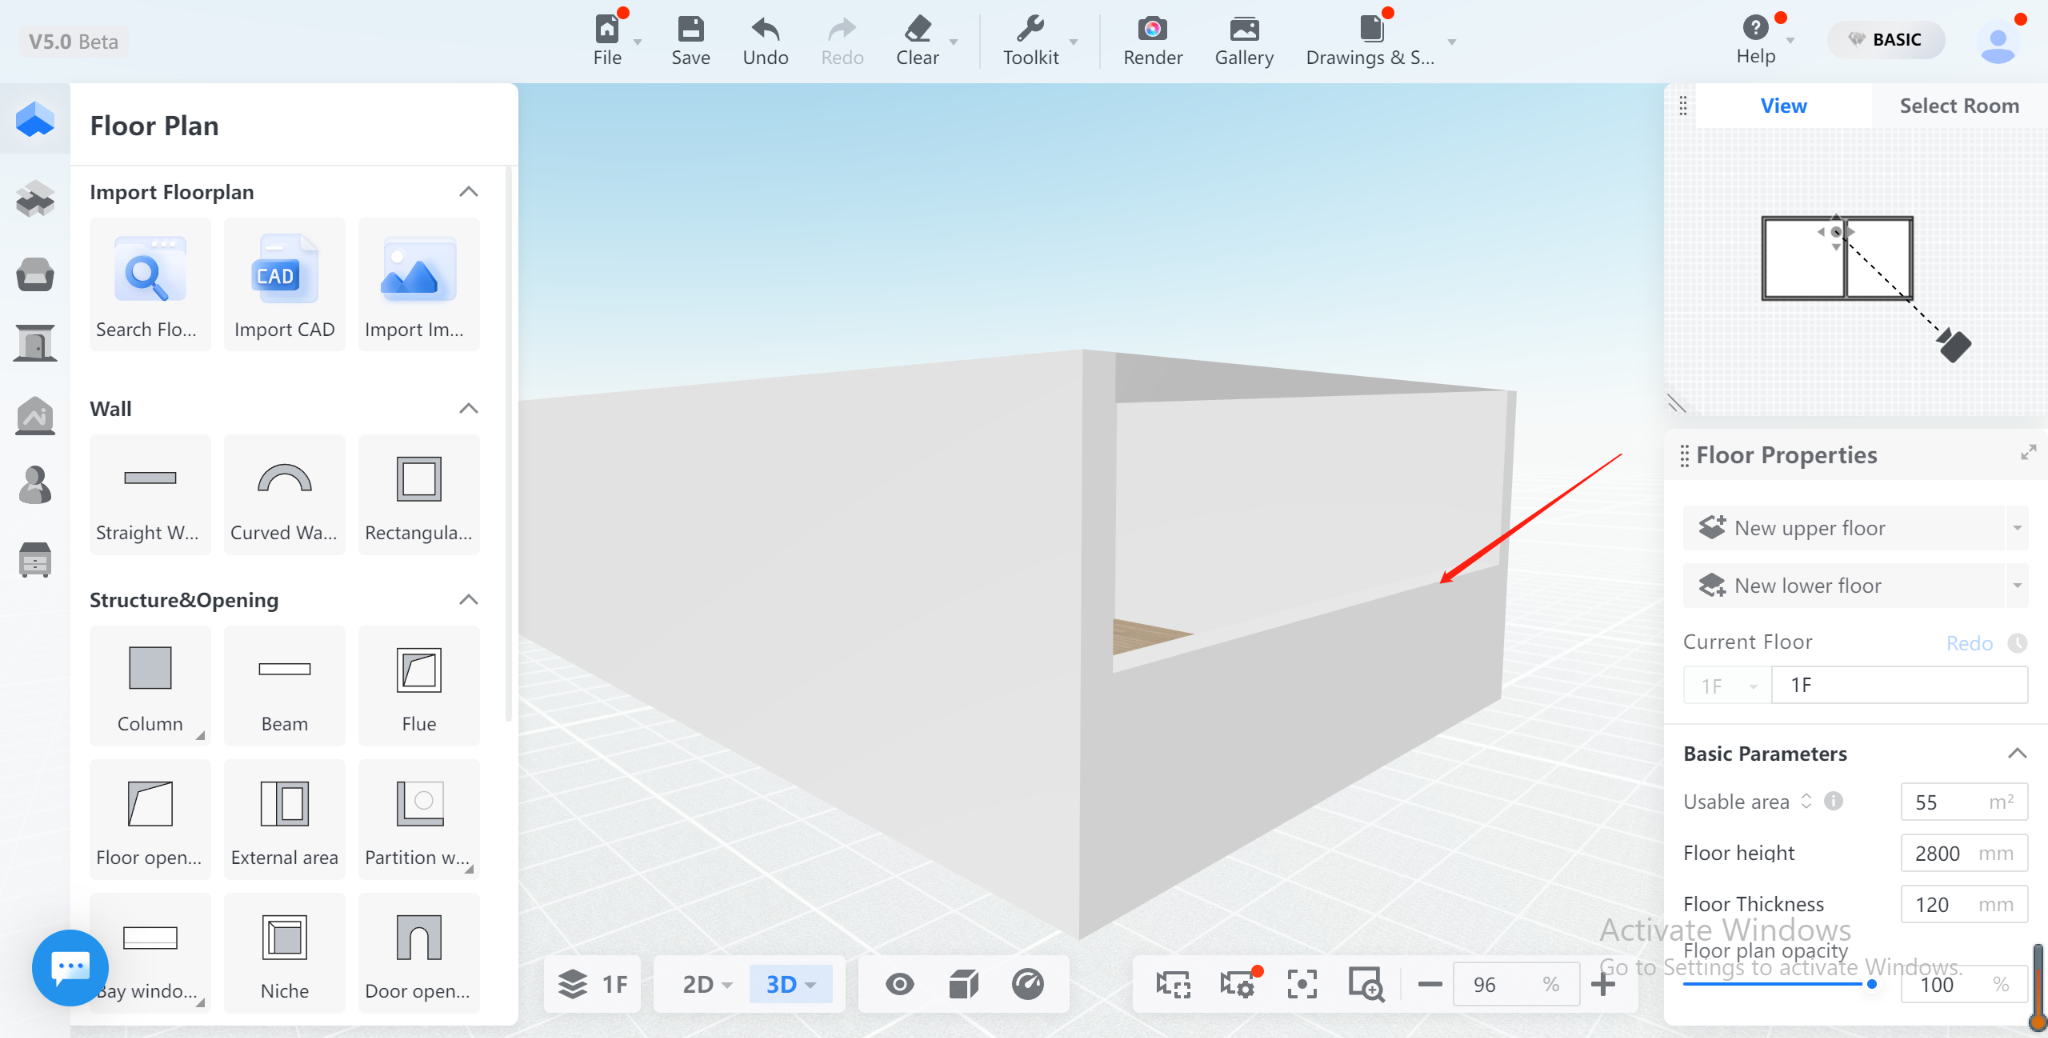This screenshot has height=1038, width=2048.
Task: Open the 1F floor layer selector
Action: (x=593, y=985)
